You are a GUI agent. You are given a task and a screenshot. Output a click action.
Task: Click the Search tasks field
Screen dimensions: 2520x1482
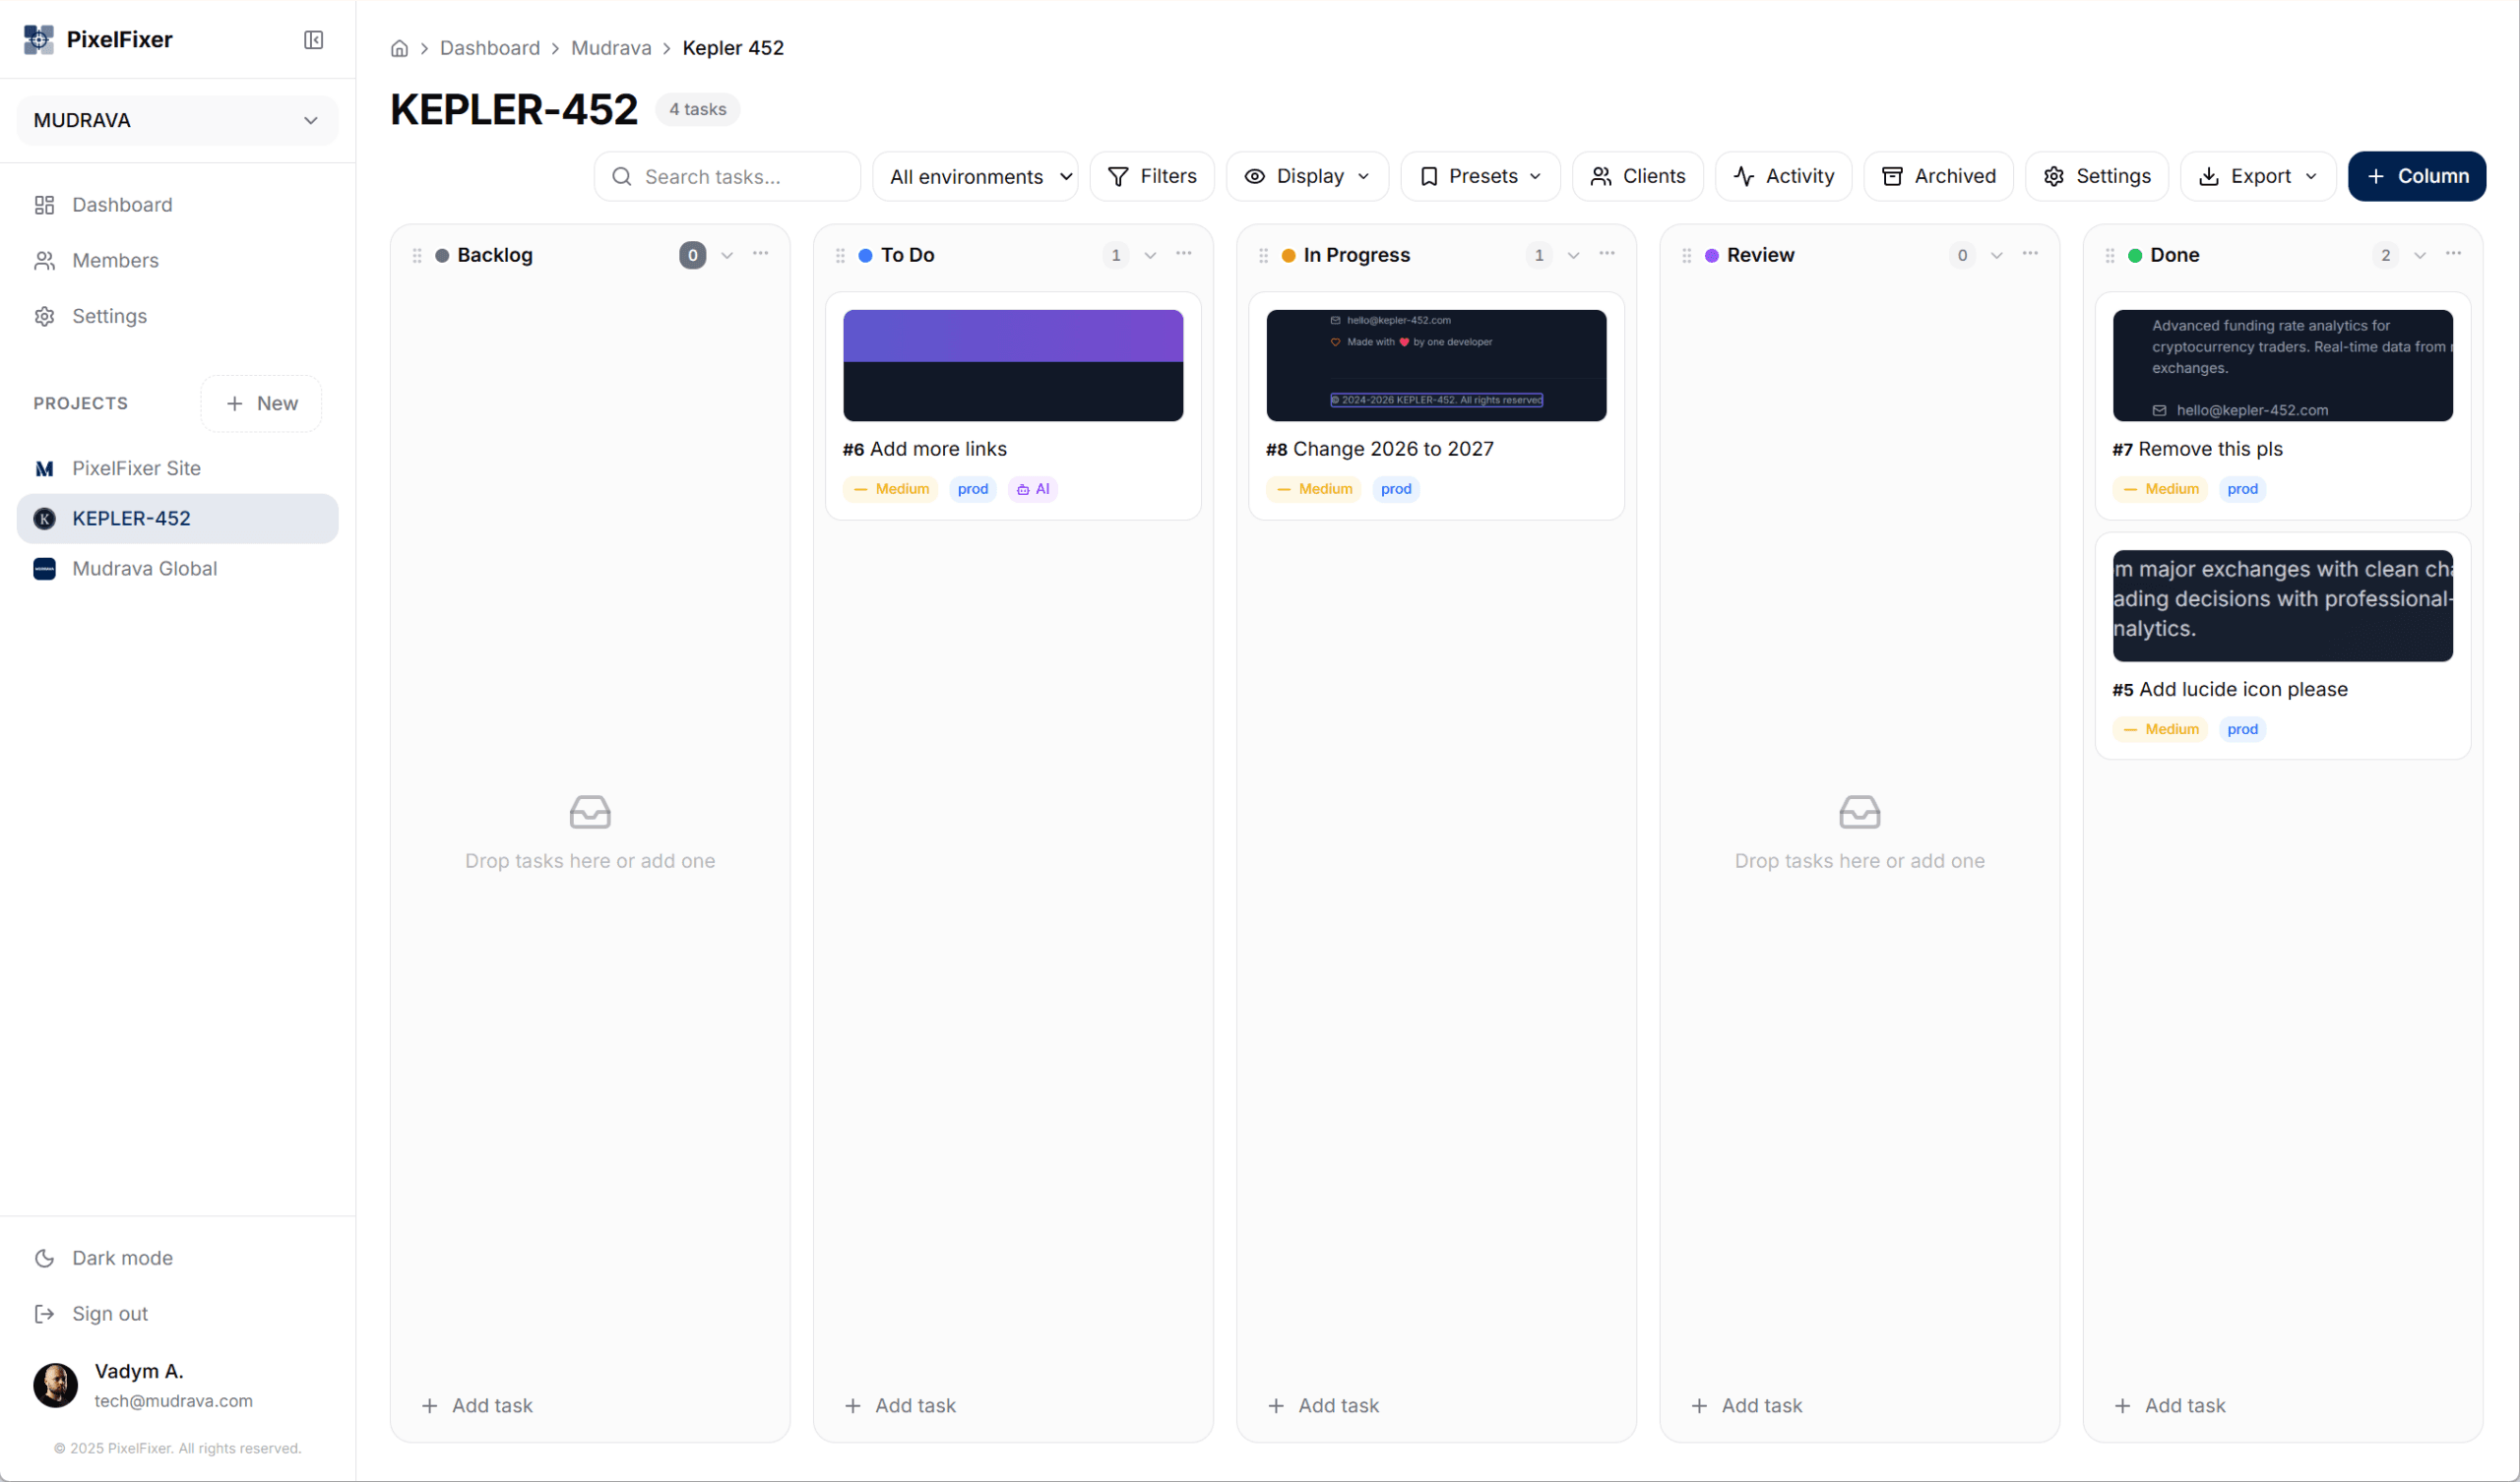[x=726, y=176]
